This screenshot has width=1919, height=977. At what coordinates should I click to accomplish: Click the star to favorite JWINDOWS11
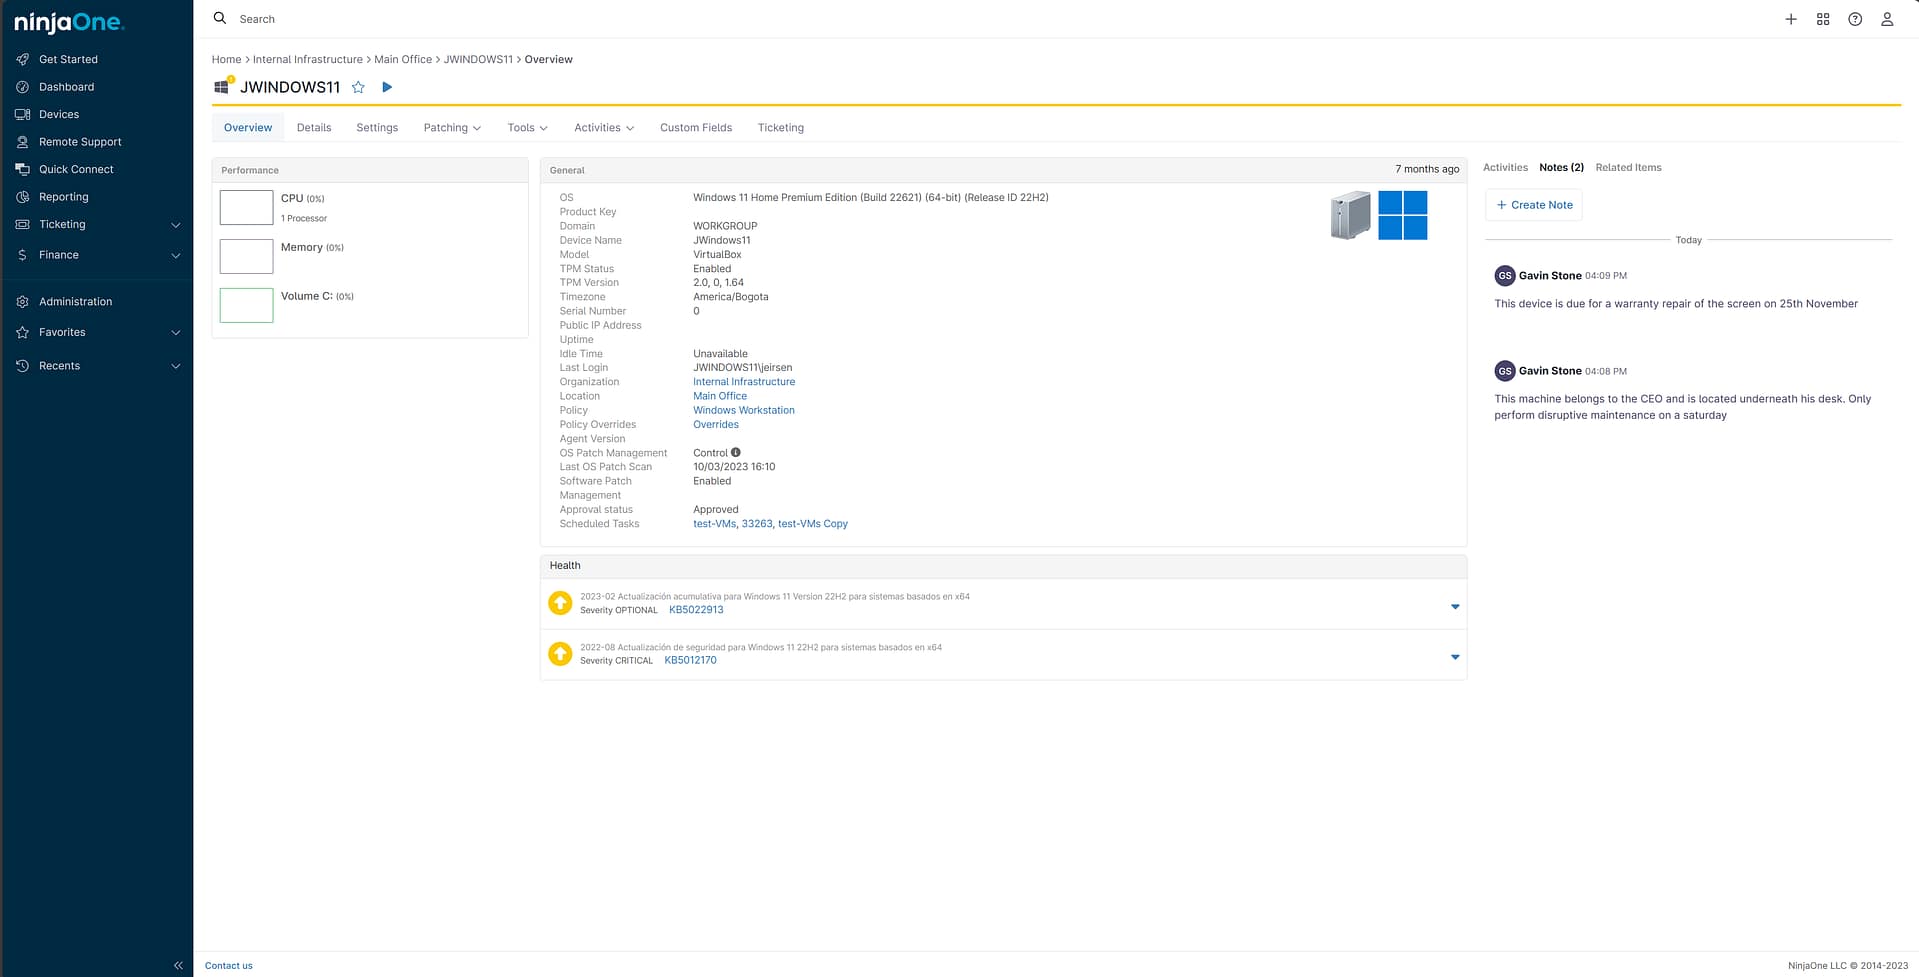358,87
